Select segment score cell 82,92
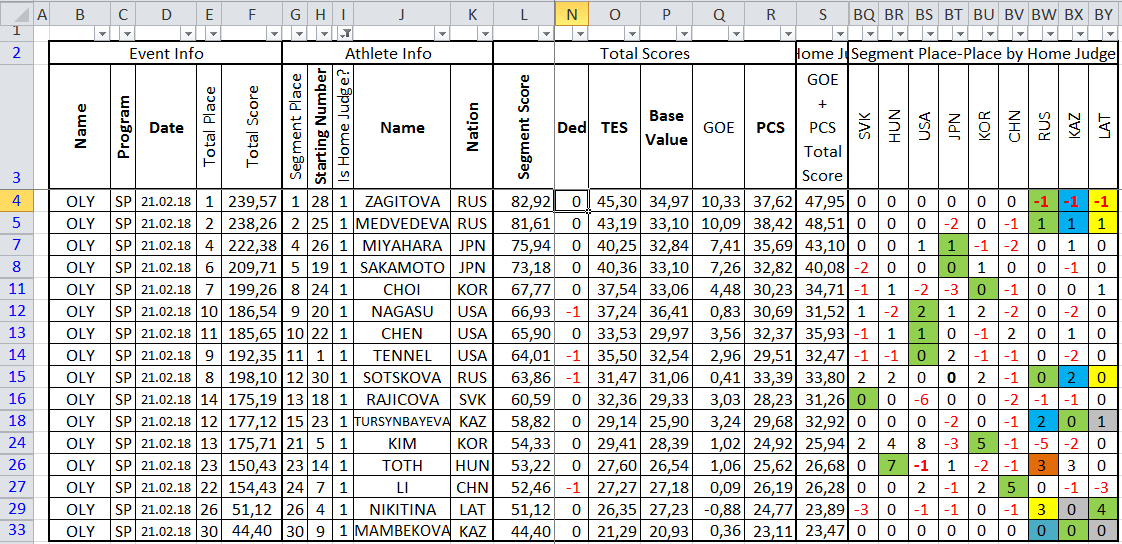This screenshot has width=1122, height=544. pyautogui.click(x=524, y=201)
